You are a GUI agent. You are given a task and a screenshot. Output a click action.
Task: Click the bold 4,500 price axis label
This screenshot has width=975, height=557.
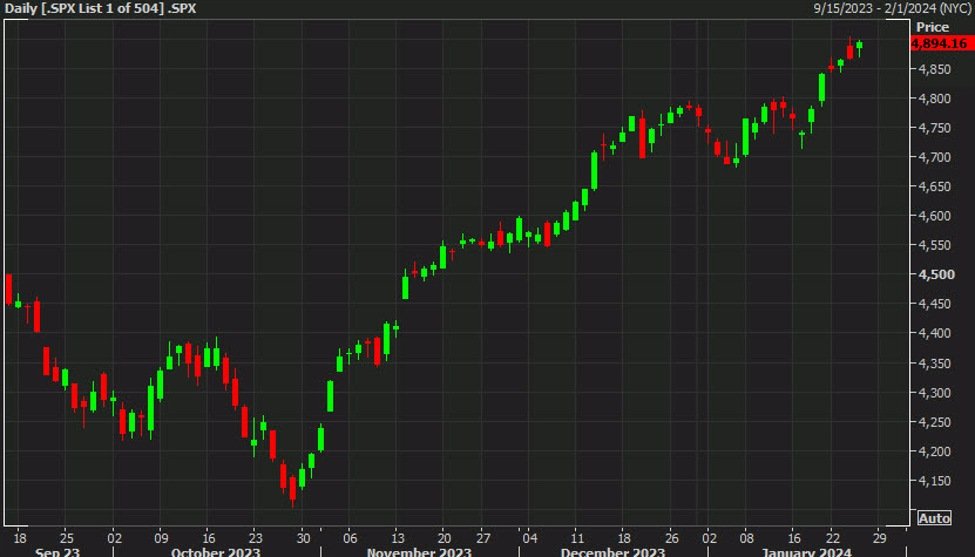pos(936,274)
